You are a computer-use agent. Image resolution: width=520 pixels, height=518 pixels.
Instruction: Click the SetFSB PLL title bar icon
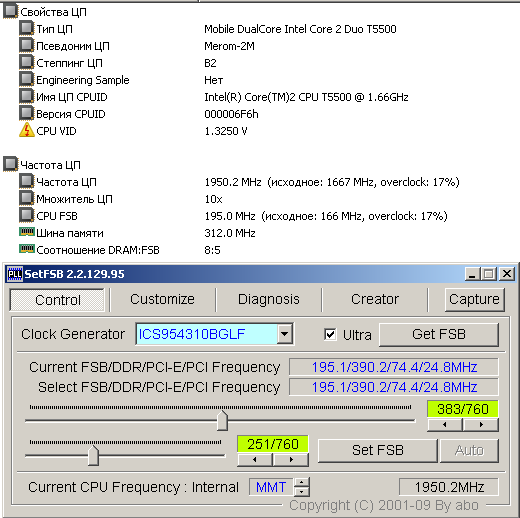tap(15, 274)
